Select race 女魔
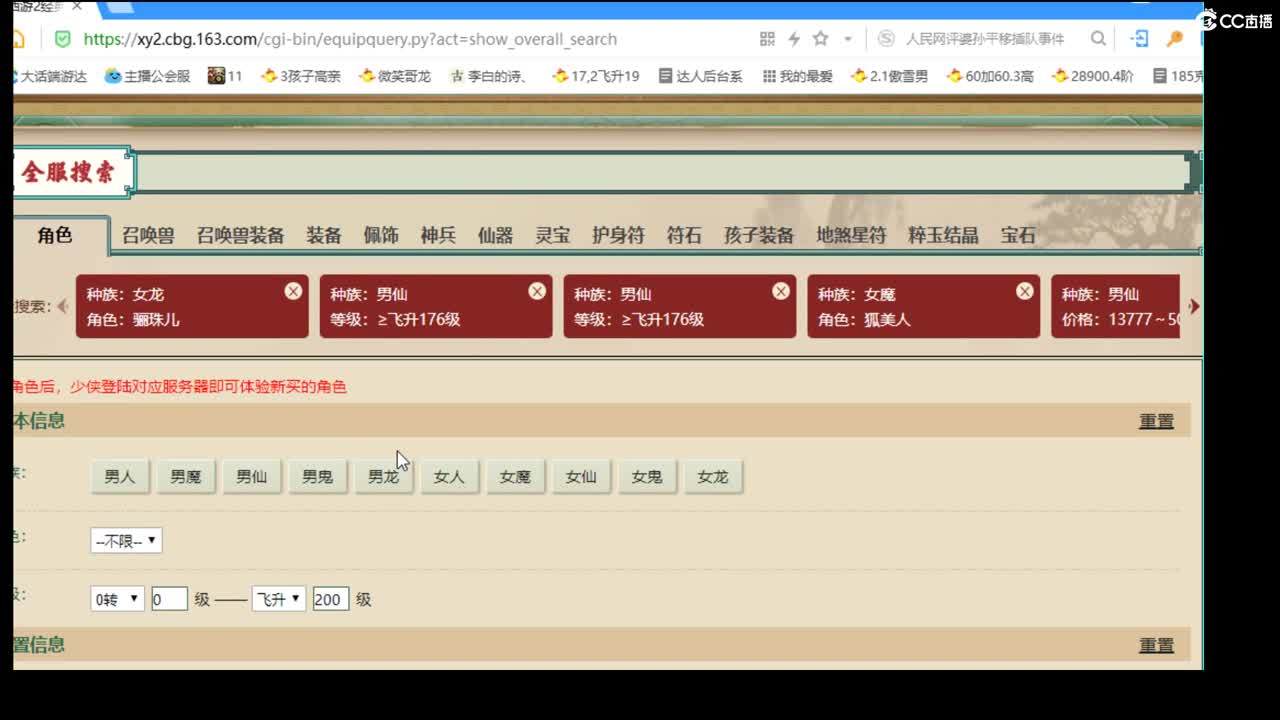 tap(516, 477)
